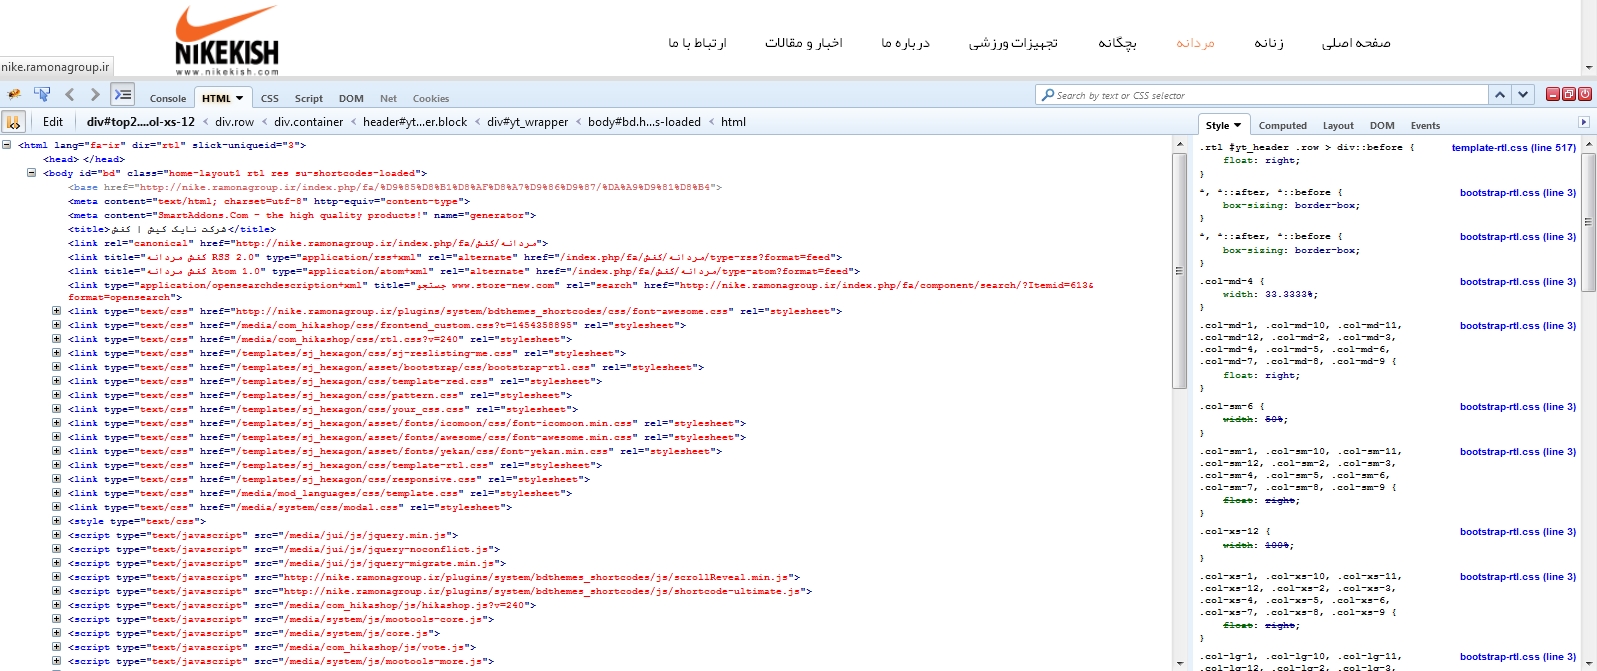The image size is (1597, 671).
Task: Select div#top2....ol-xs-12 breadcrumb
Action: [x=140, y=122]
